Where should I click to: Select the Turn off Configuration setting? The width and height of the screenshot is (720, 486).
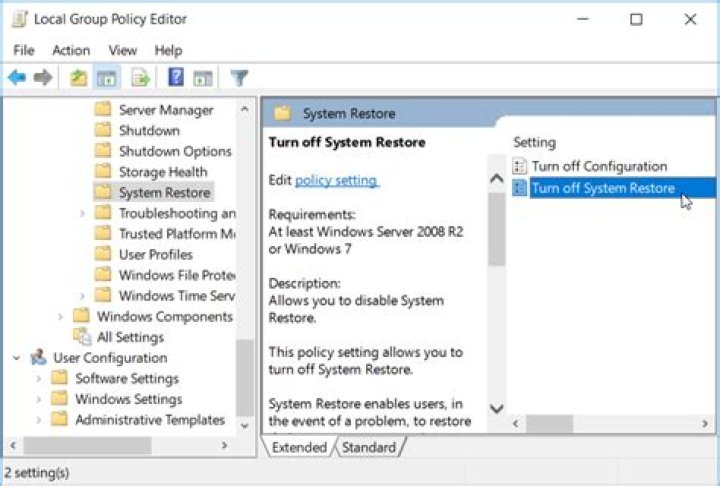(599, 166)
